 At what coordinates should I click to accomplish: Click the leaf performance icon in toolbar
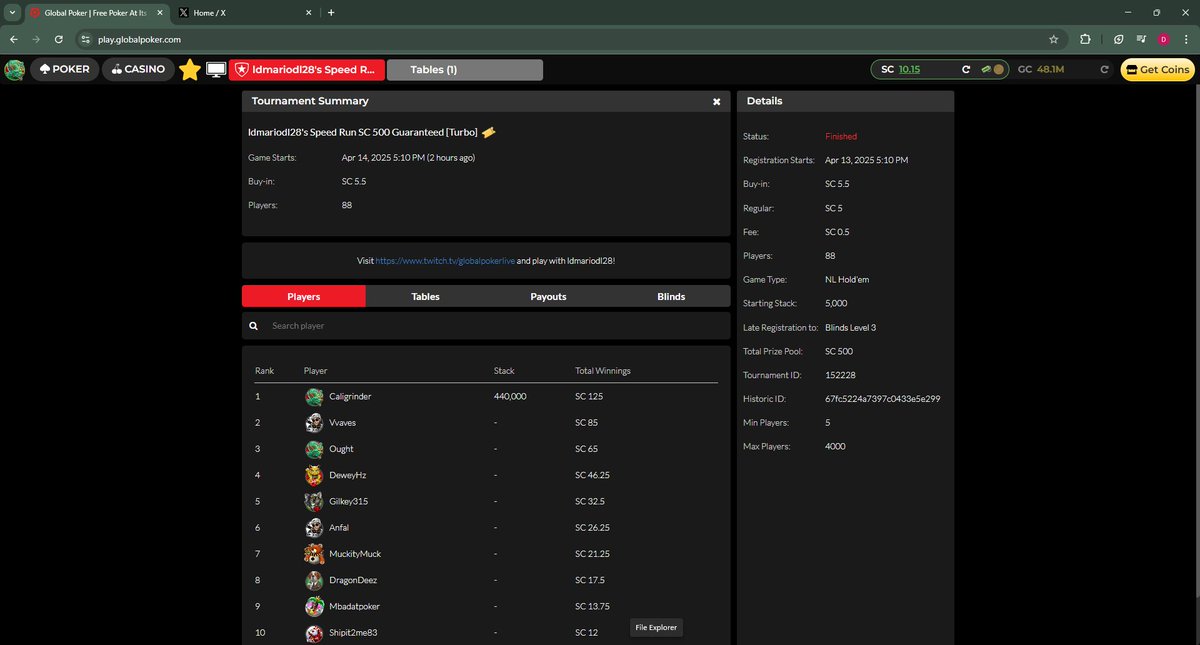[1119, 39]
